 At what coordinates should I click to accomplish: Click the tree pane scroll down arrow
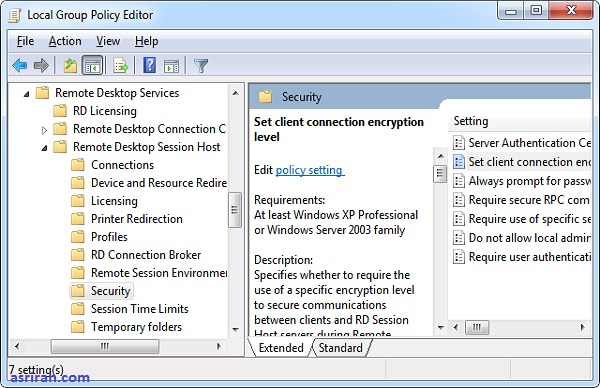pos(235,329)
